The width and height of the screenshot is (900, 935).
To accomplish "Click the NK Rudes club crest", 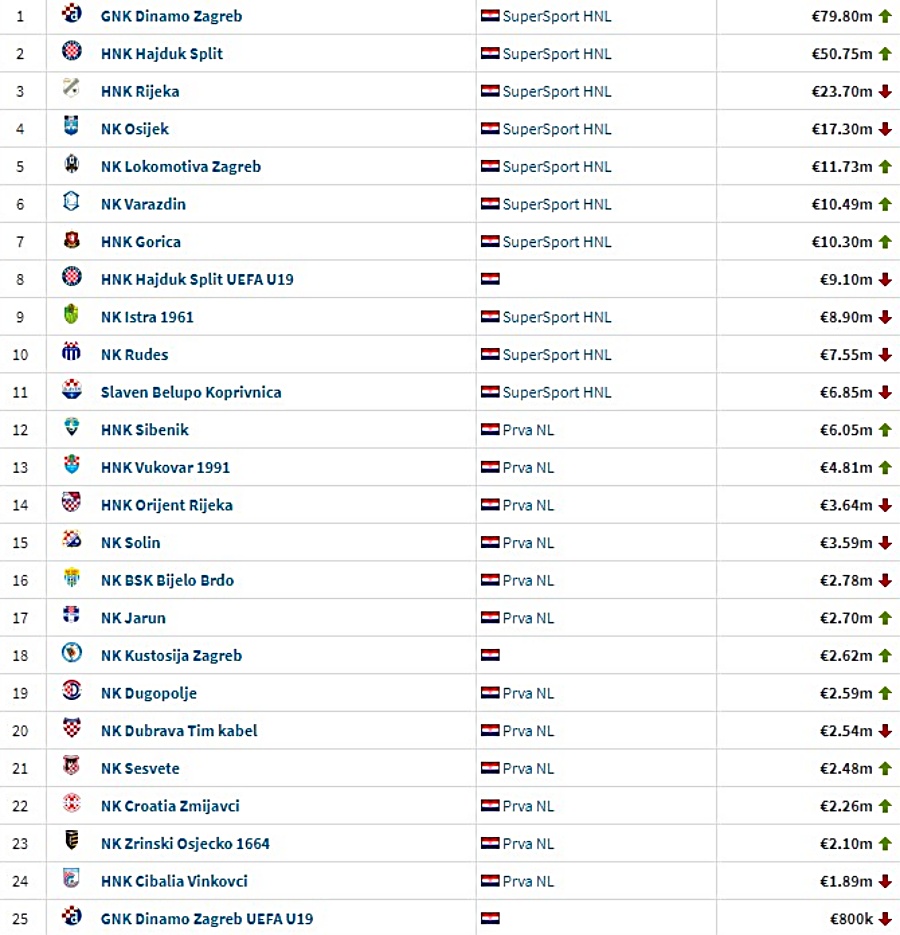I will point(72,351).
